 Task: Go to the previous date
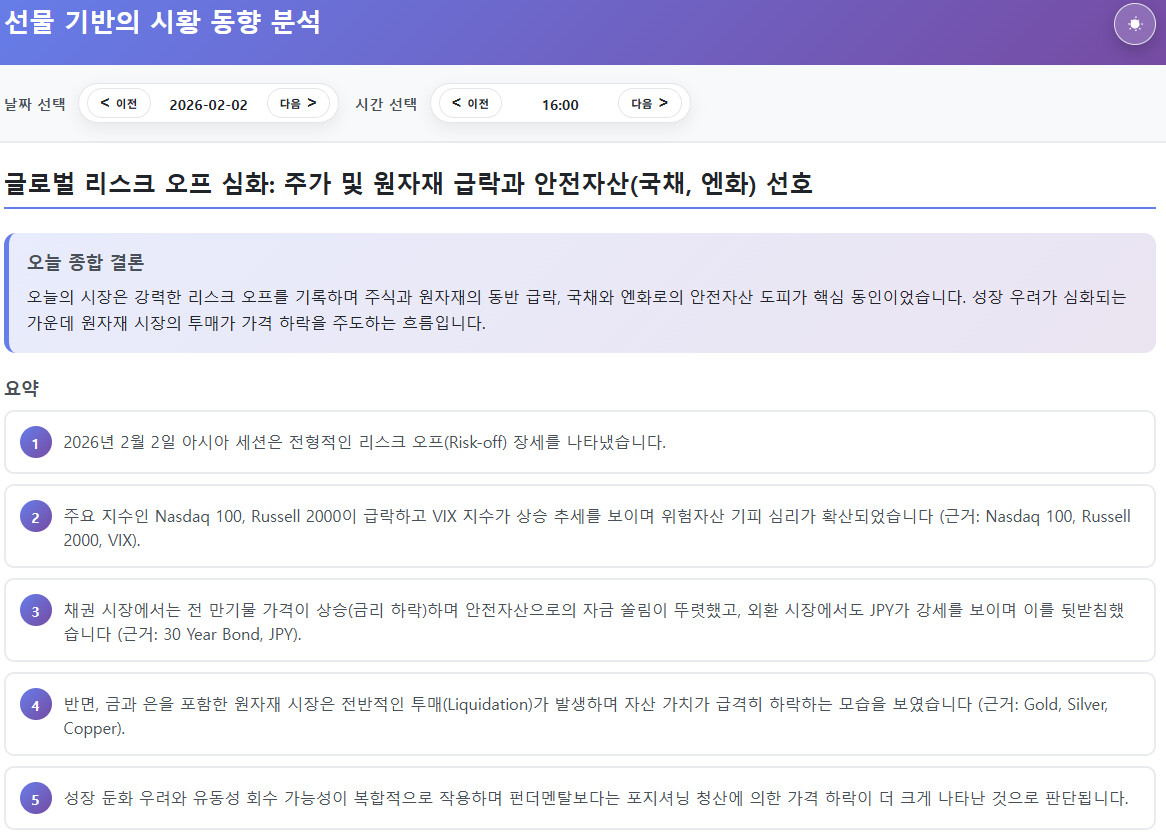pos(119,103)
